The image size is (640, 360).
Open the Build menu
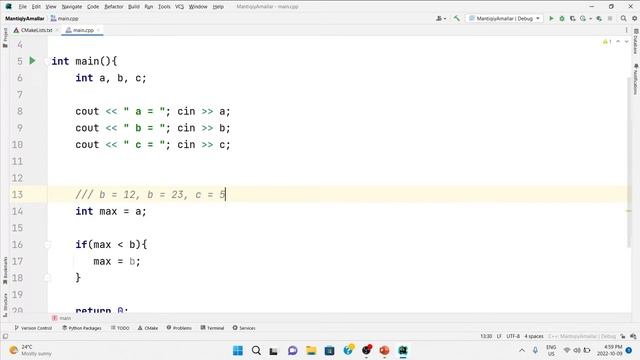coord(133,7)
